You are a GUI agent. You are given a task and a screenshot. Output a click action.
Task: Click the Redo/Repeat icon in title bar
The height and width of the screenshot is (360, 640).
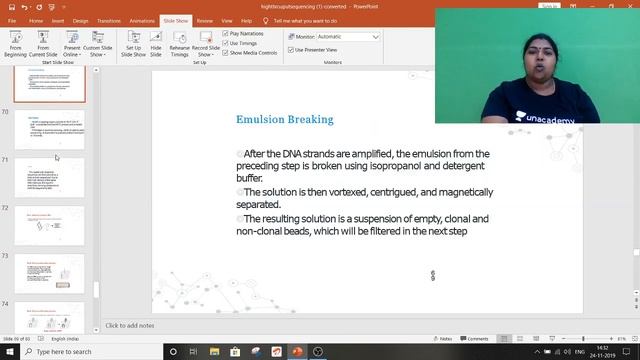39,7
